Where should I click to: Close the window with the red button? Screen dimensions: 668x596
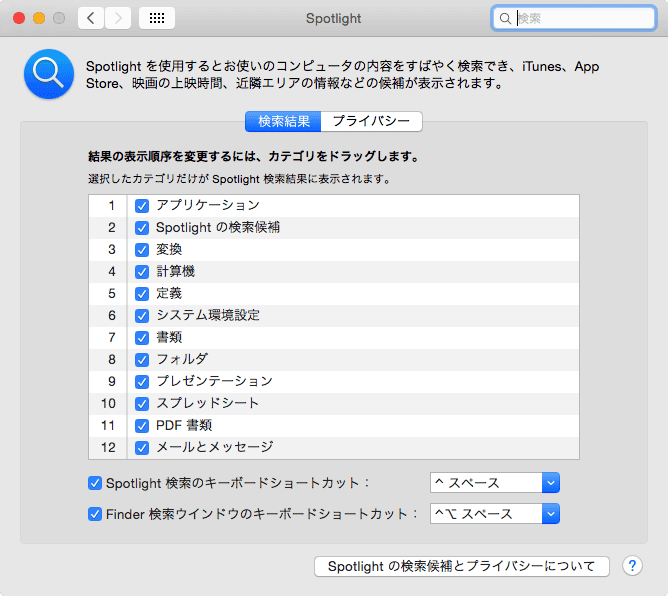(19, 18)
